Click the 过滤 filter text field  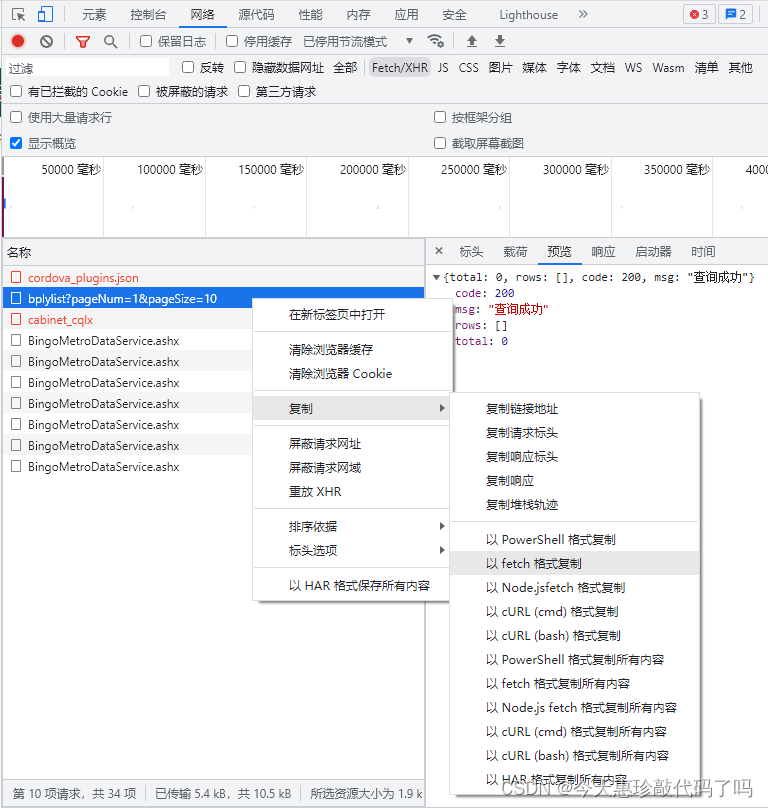tap(88, 68)
